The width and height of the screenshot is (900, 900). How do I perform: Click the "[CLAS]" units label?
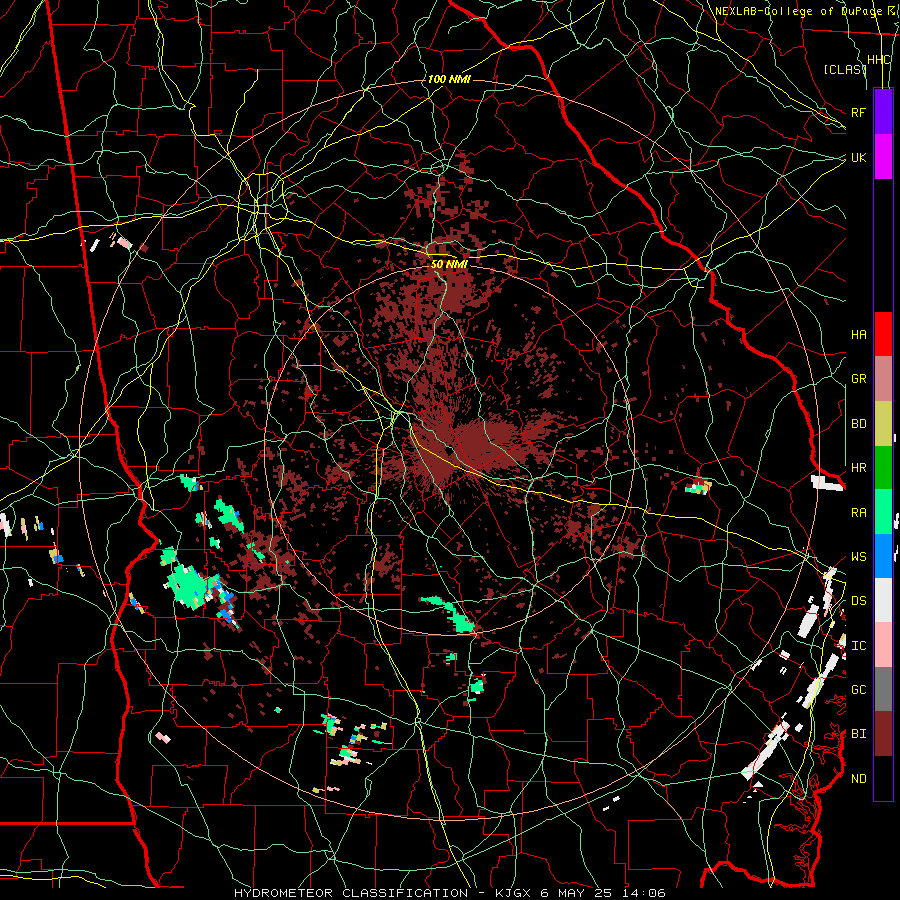(845, 69)
